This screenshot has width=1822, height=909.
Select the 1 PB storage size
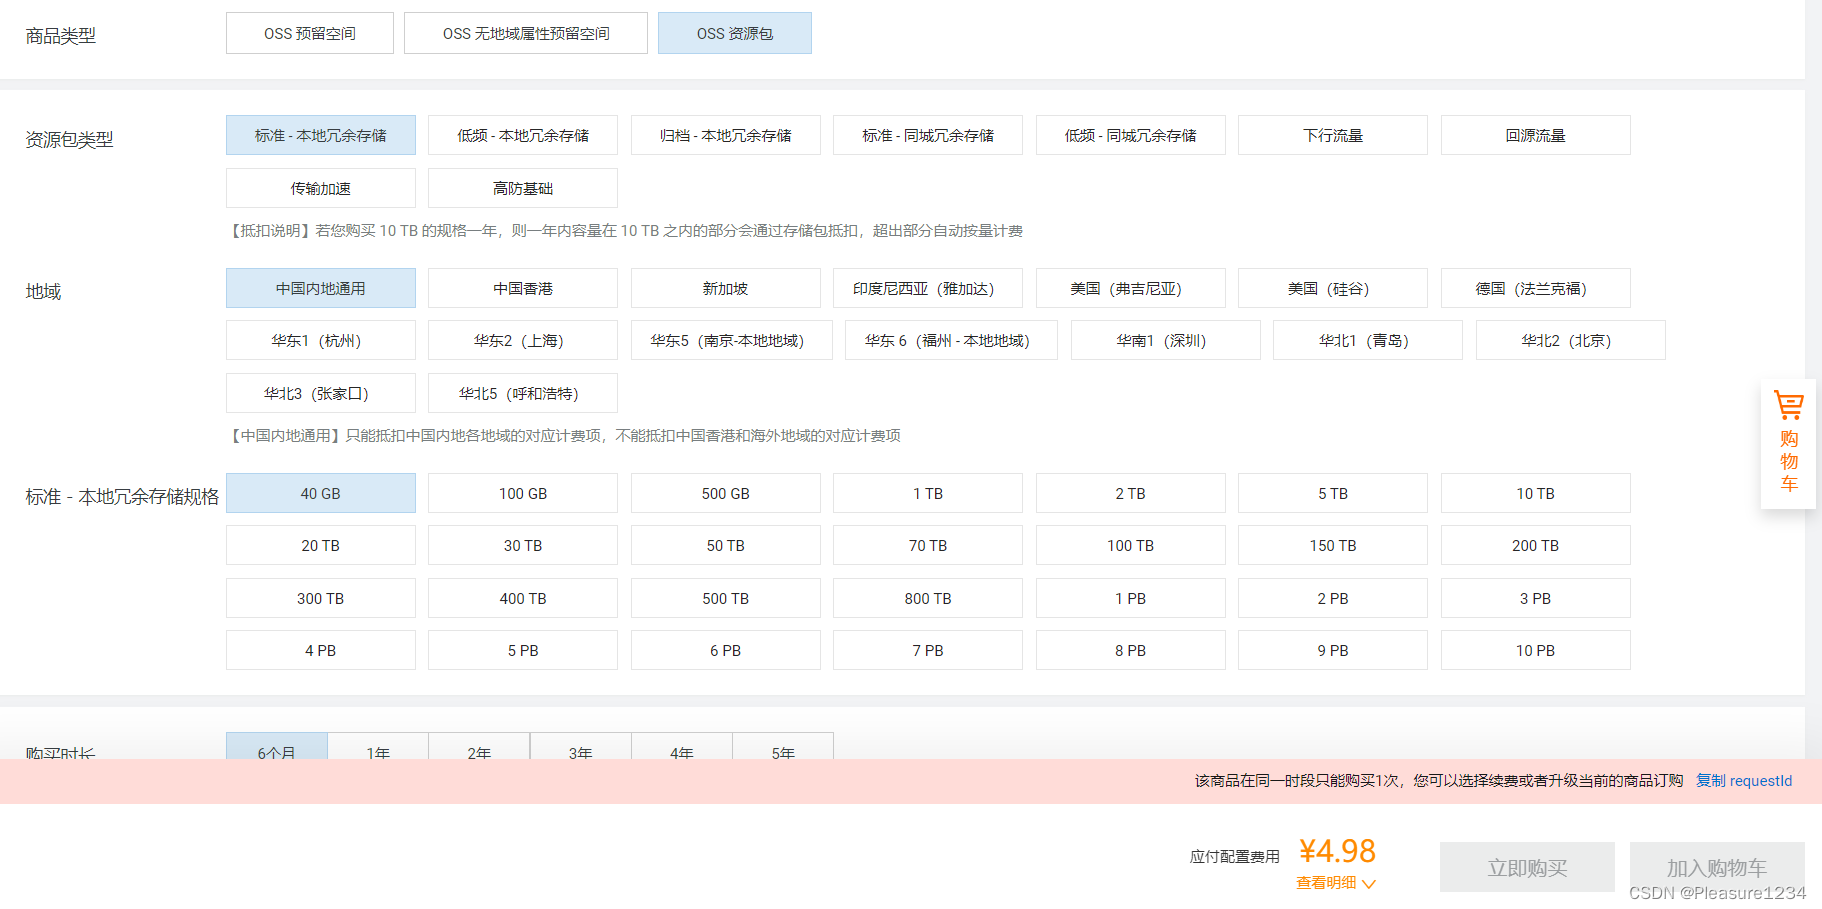click(x=1131, y=598)
